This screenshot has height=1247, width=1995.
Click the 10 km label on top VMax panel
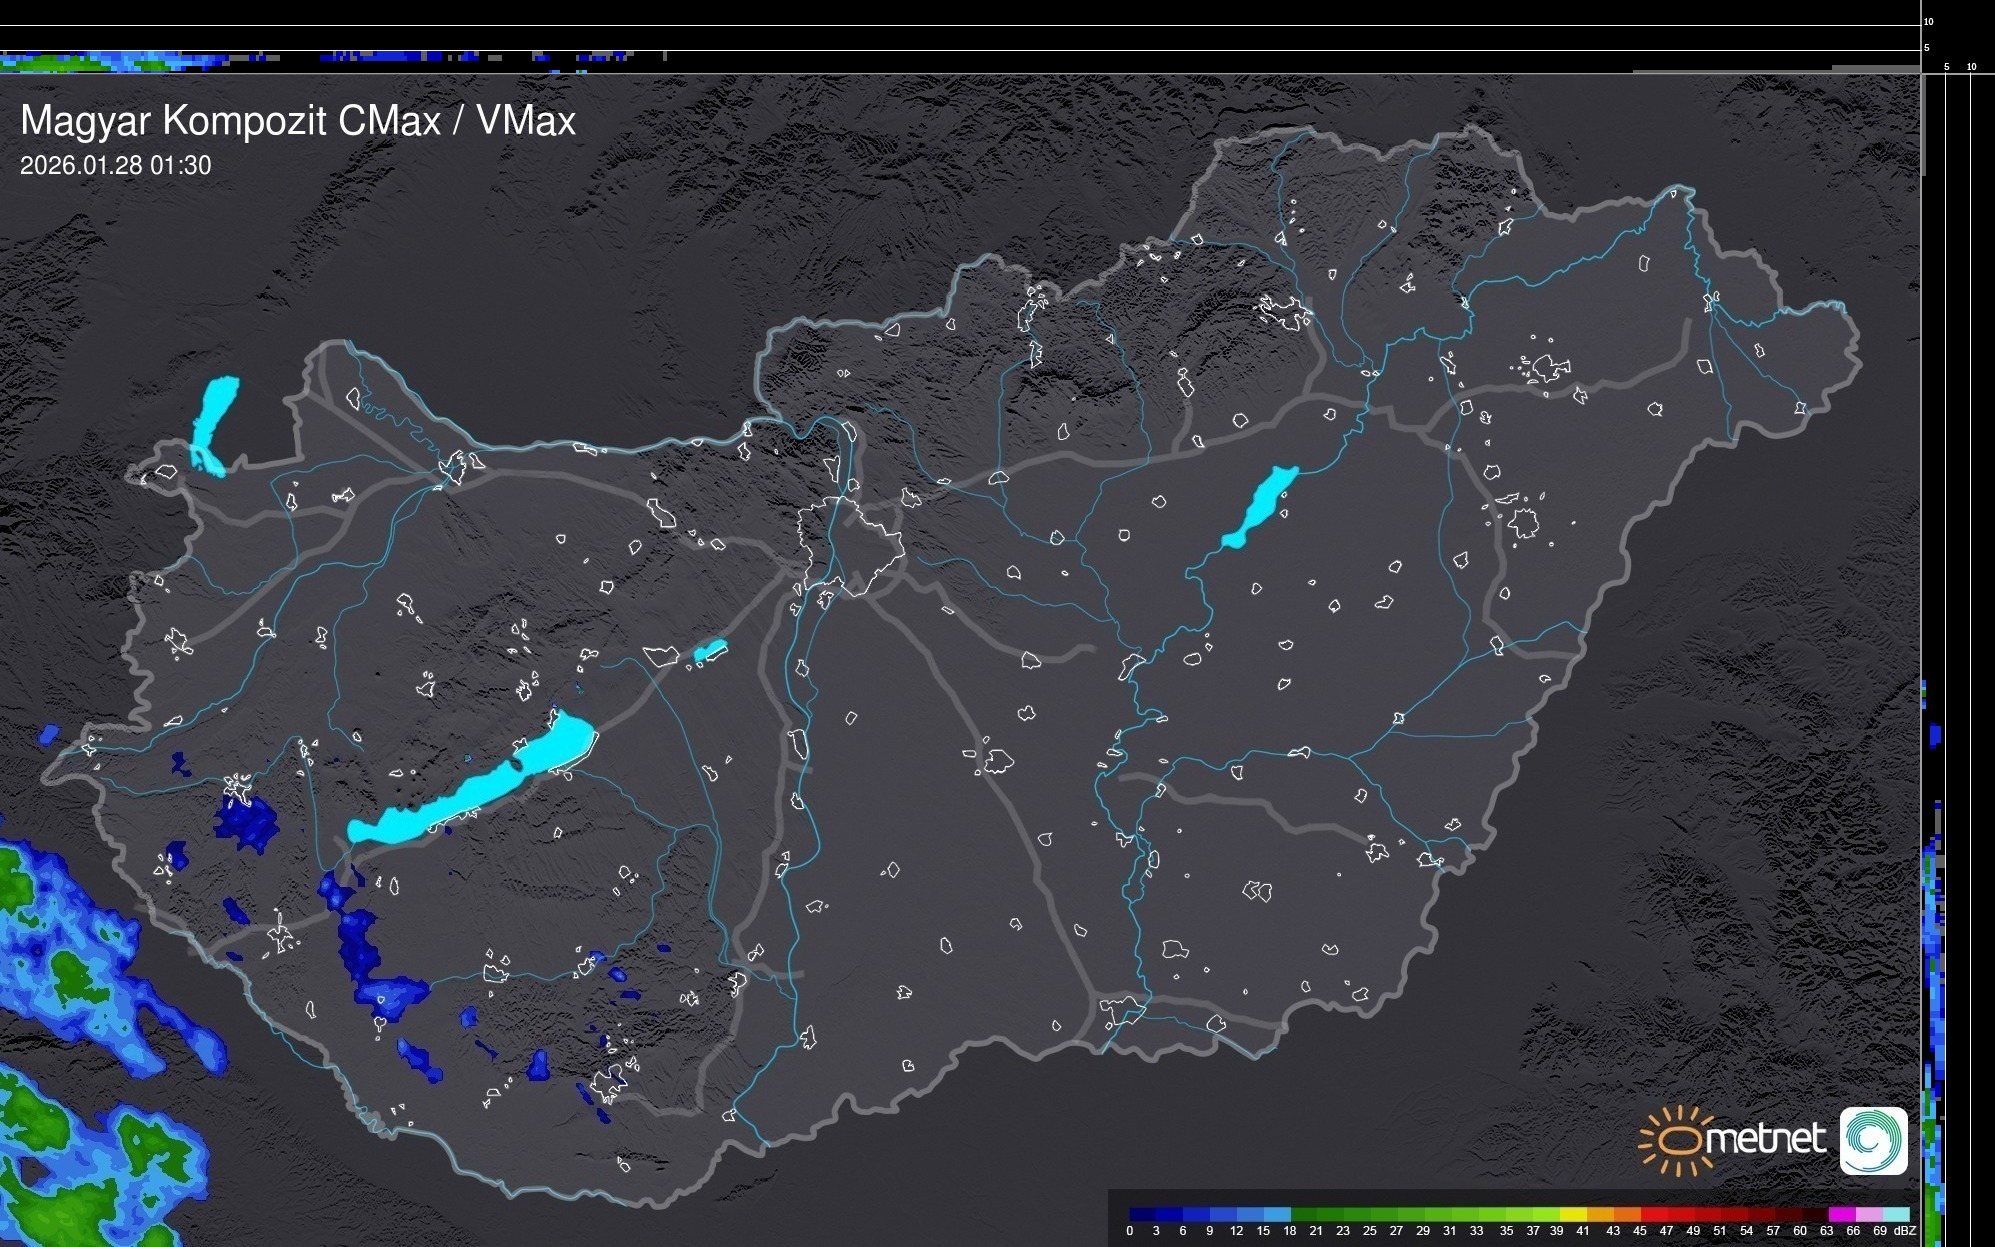[1929, 21]
